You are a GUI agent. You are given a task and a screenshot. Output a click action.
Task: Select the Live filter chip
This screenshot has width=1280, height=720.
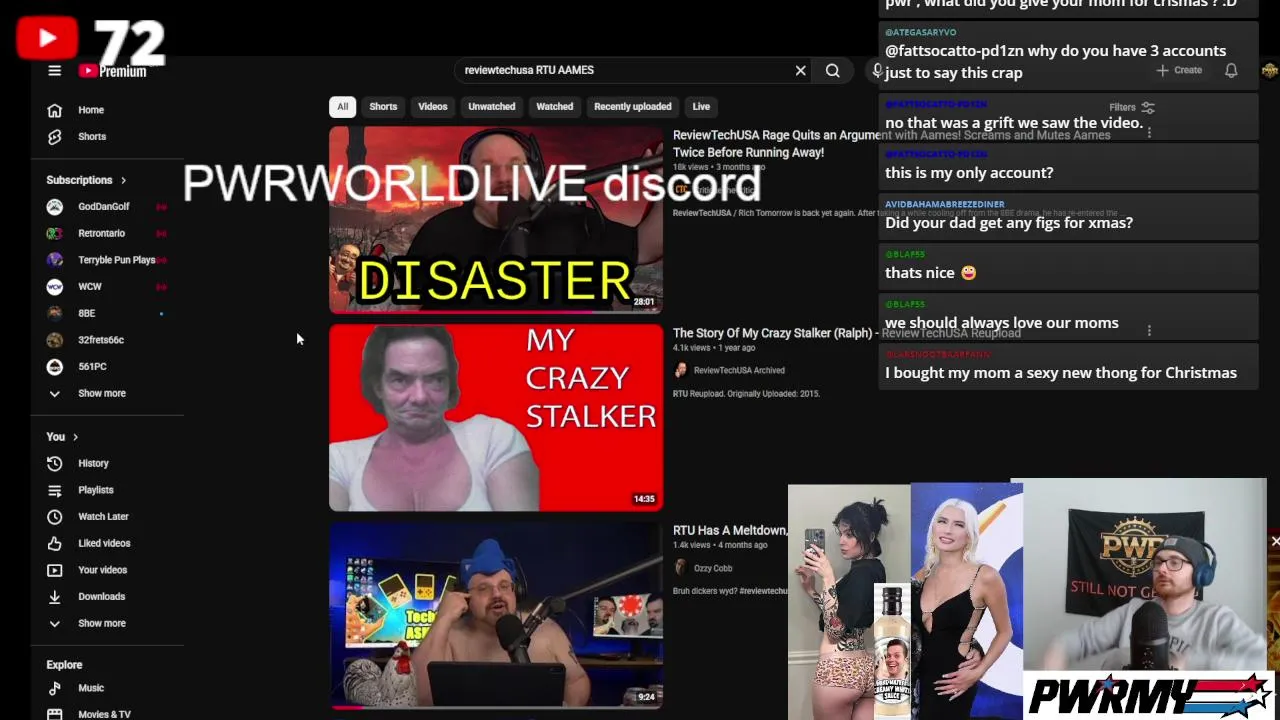[701, 106]
